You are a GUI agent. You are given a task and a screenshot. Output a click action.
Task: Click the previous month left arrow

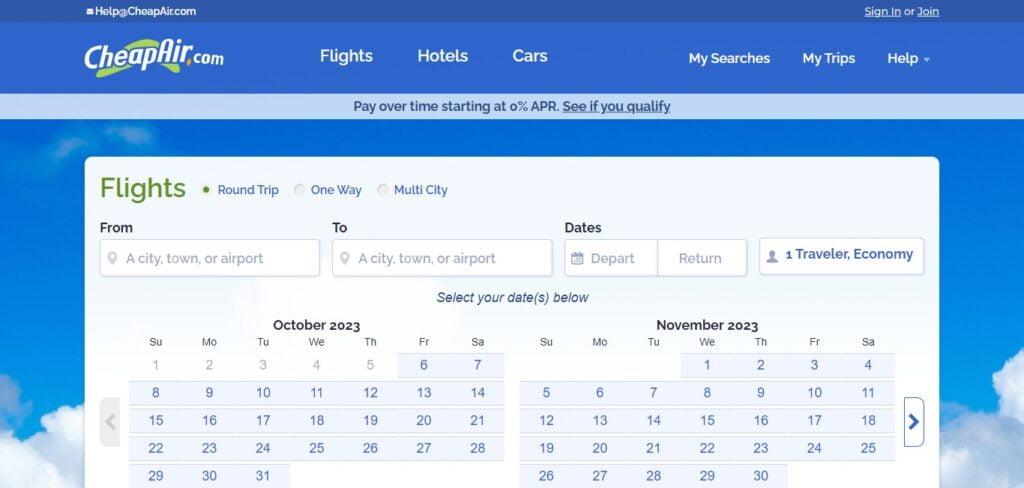110,422
